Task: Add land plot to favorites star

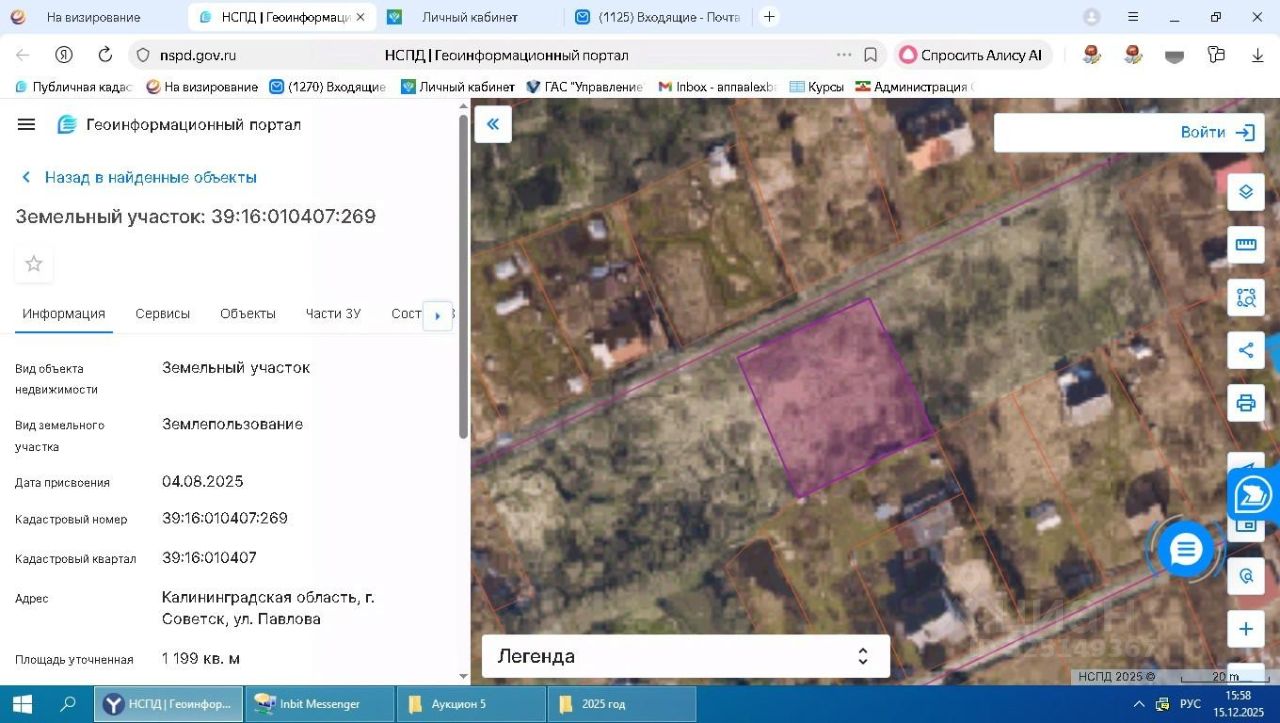Action: (34, 264)
